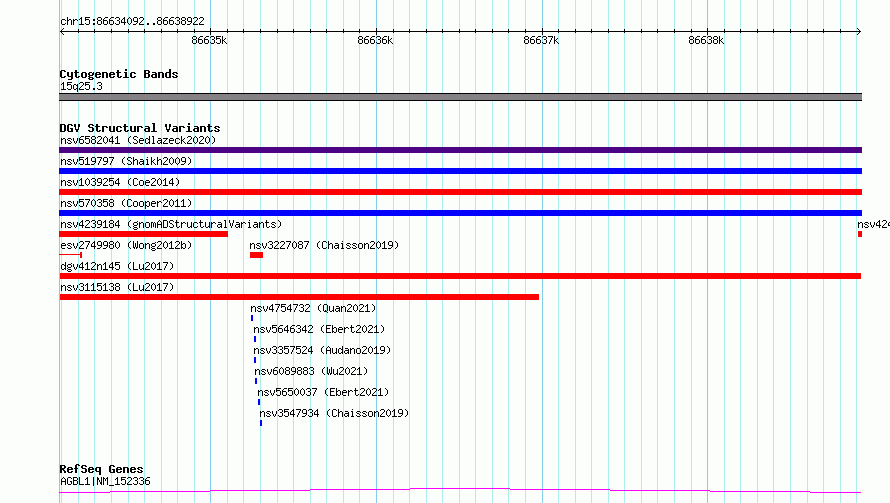Click the nsv3547934 (Chaisson2019) label
The height and width of the screenshot is (503, 890).
(x=334, y=413)
